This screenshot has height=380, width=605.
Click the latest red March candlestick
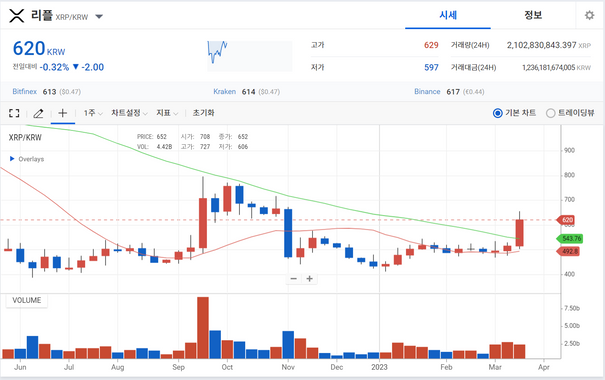(519, 233)
